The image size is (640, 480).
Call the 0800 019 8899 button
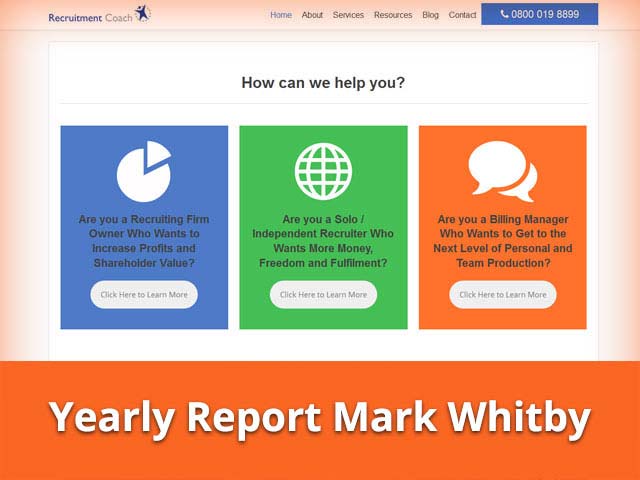[x=539, y=15]
